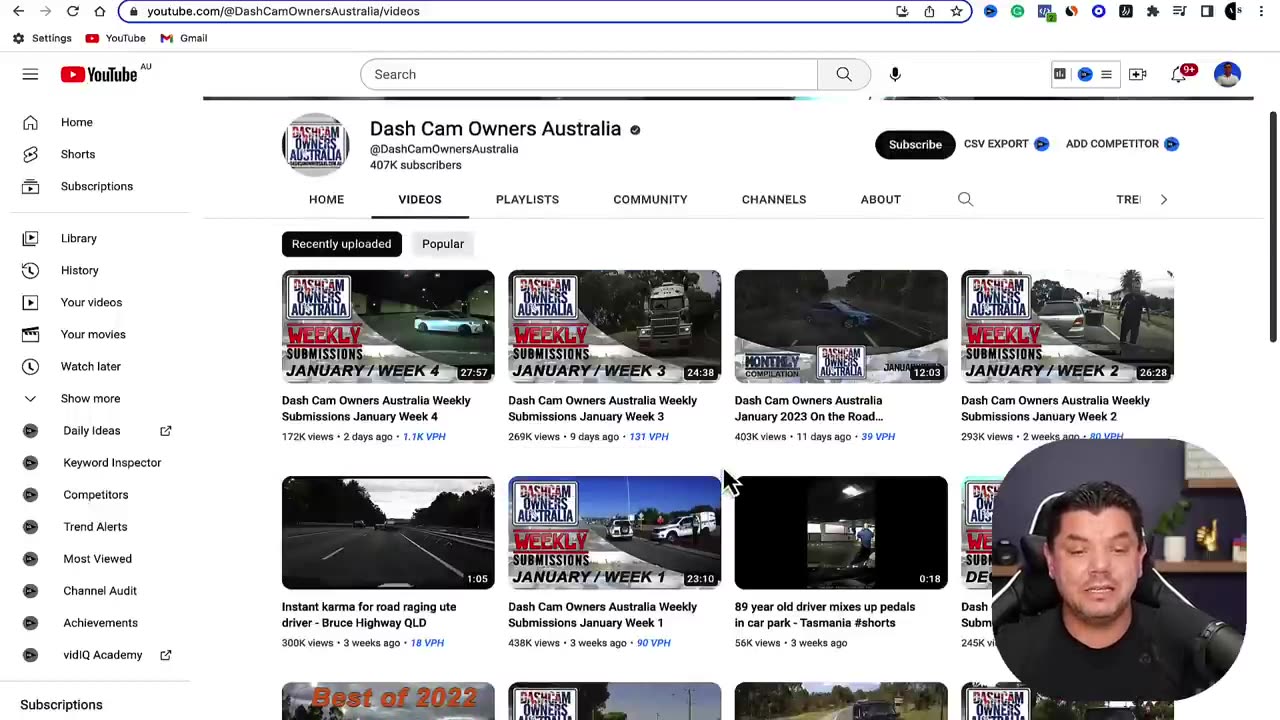Switch to the PLAYLISTS tab
Screen dimensions: 1280x720
click(x=527, y=199)
